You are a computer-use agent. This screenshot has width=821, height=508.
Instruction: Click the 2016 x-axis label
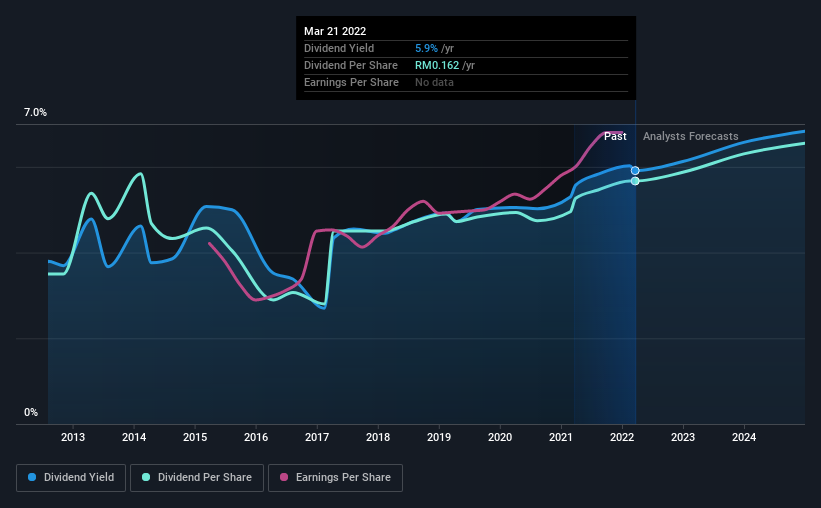[x=256, y=437]
